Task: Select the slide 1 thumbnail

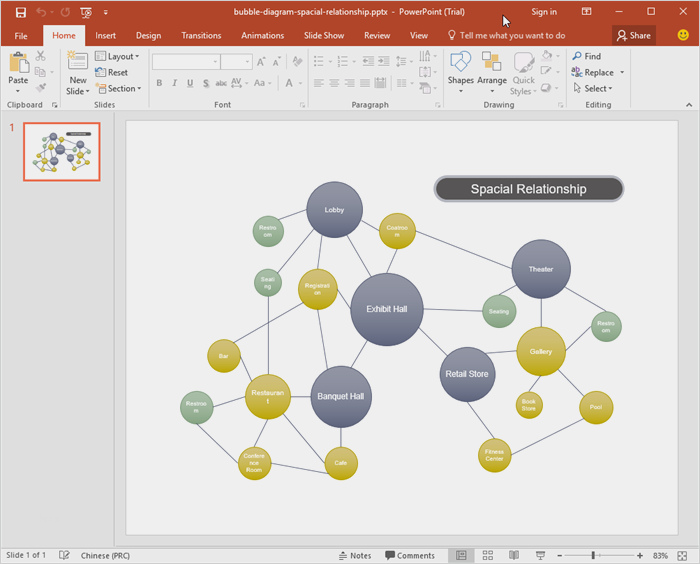Action: [x=62, y=152]
